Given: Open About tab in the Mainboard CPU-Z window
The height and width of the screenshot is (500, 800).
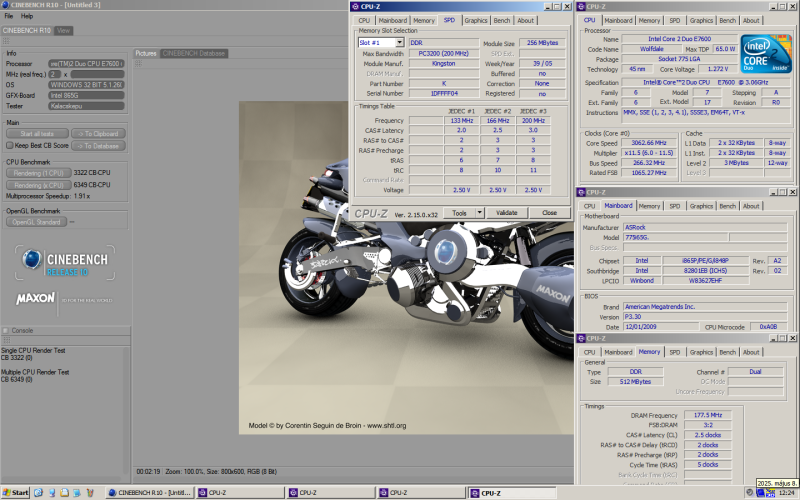Looking at the screenshot, I should point(751,206).
